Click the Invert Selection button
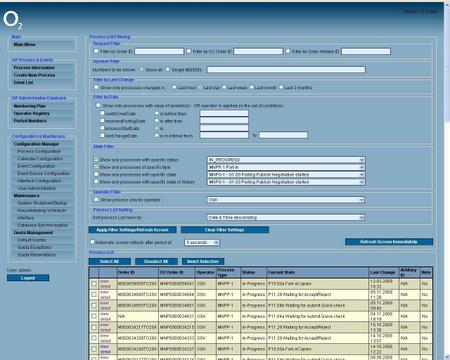Screen dimensions: 450x360 point(203,262)
